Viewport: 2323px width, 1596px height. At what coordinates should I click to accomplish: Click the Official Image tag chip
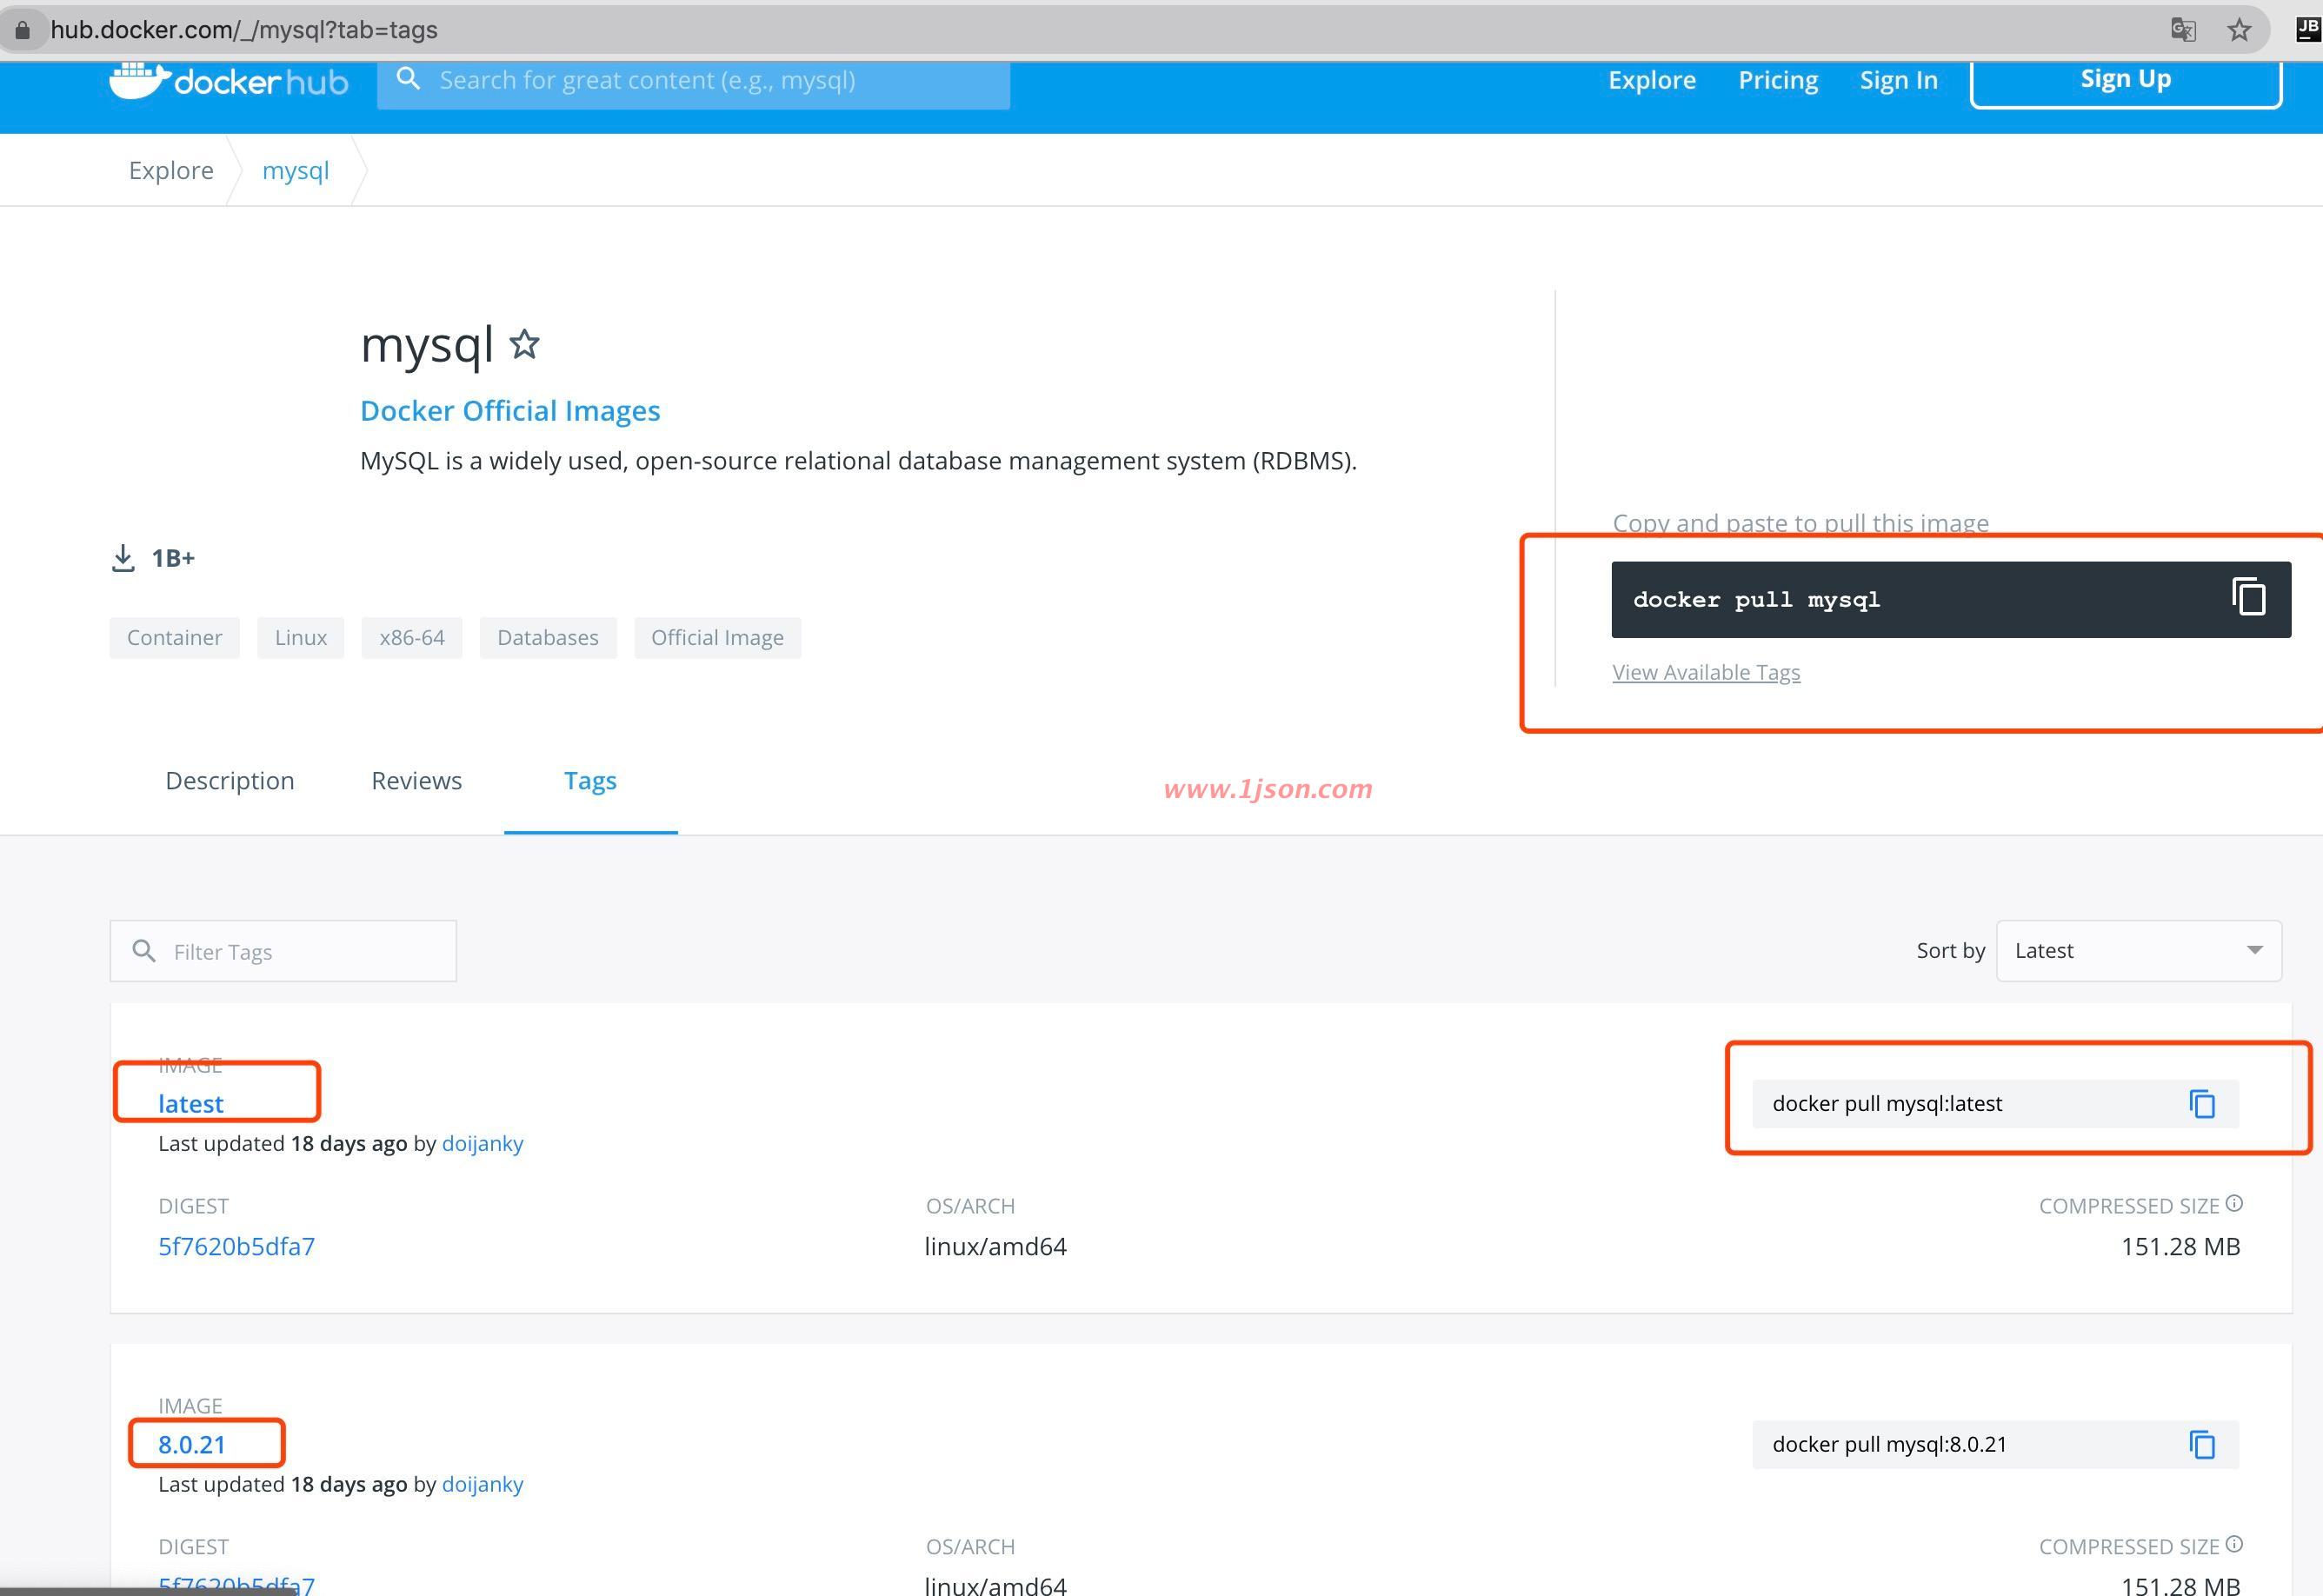pyautogui.click(x=717, y=637)
